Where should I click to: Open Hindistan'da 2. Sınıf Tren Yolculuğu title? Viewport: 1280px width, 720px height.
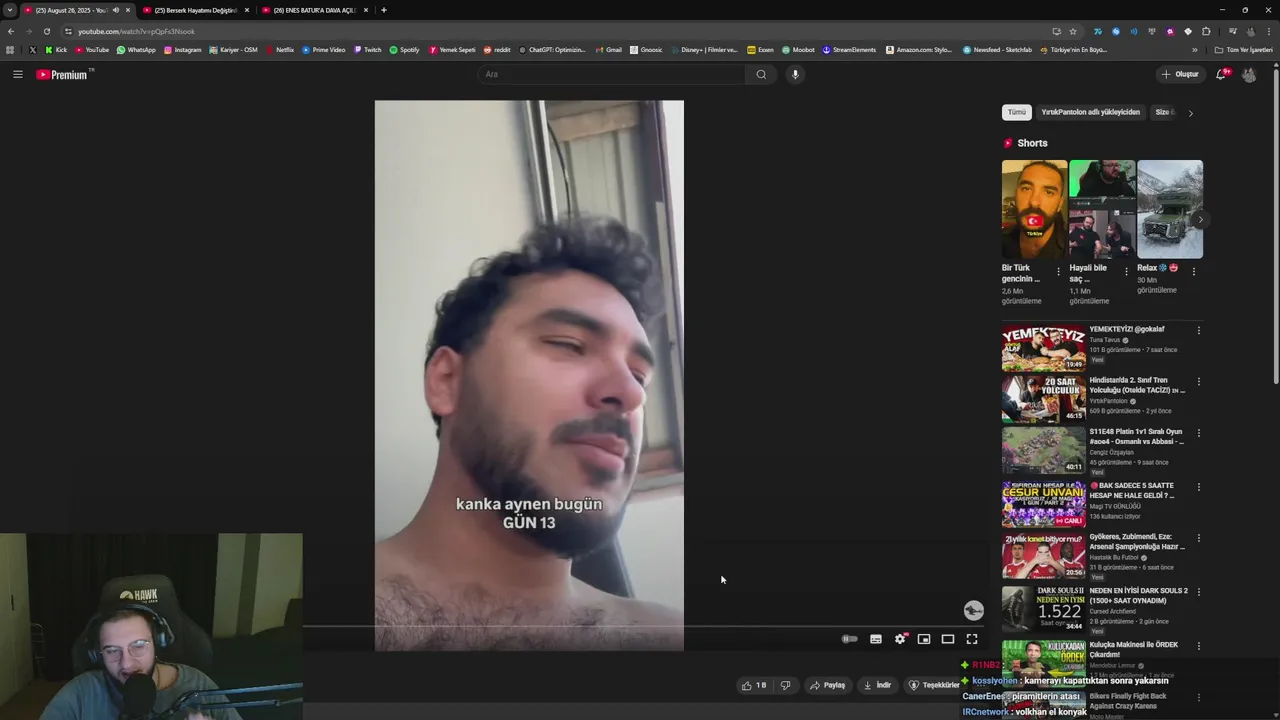coord(1137,385)
